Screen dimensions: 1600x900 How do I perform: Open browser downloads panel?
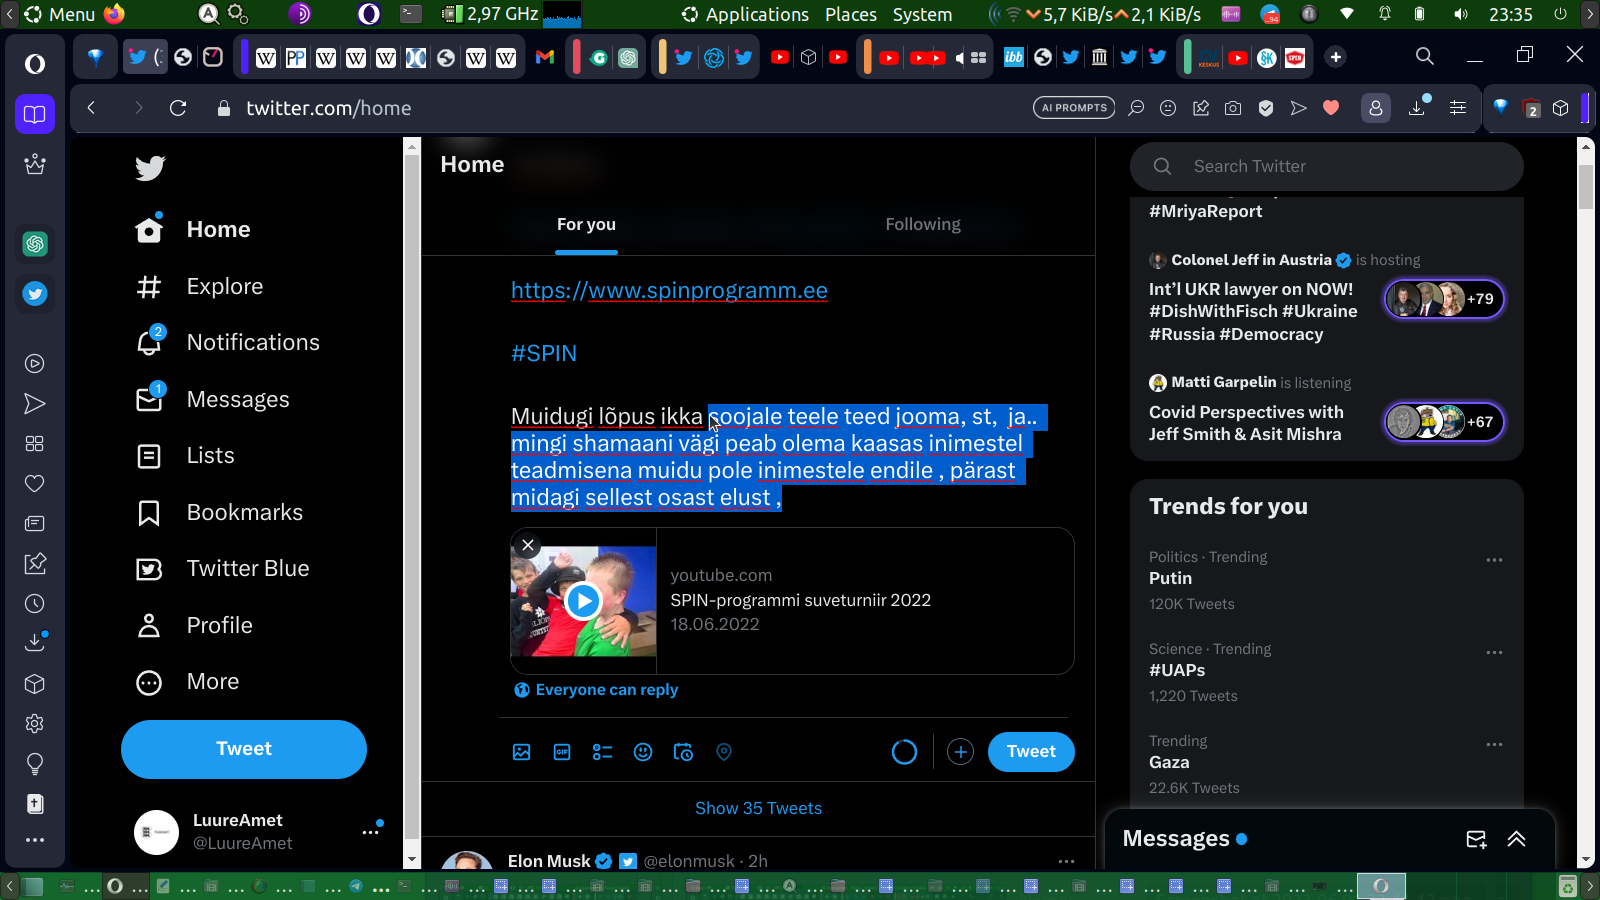(1417, 108)
